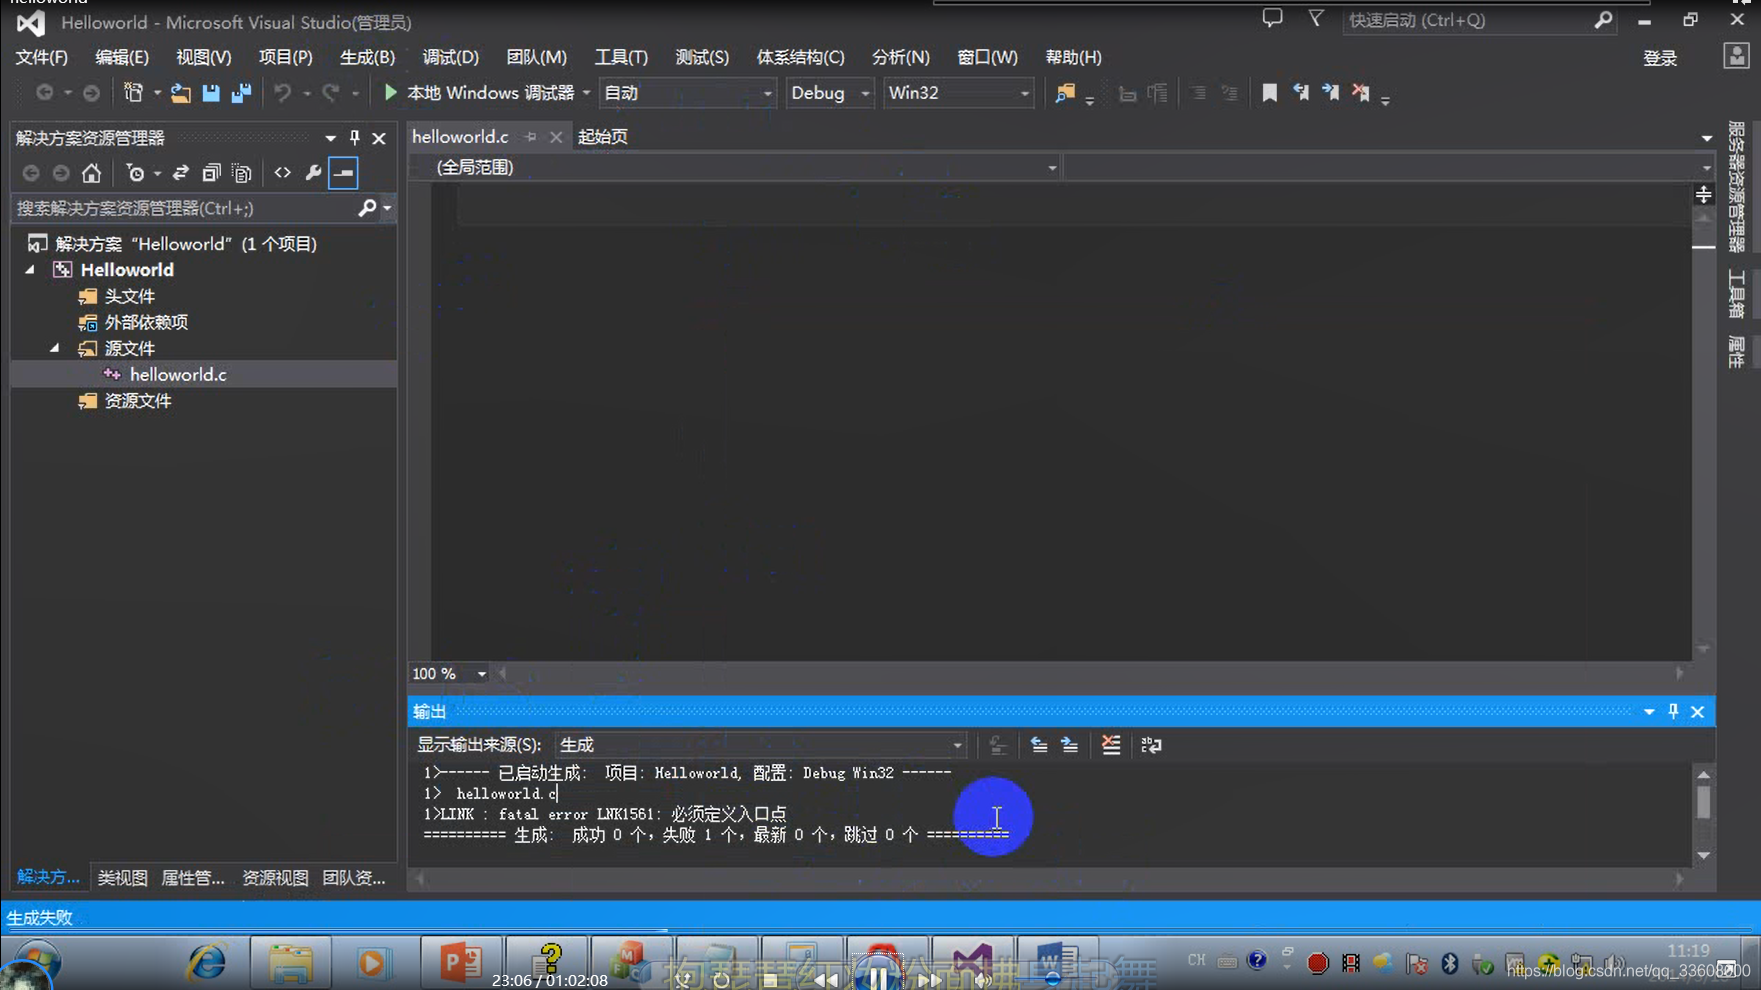The width and height of the screenshot is (1761, 990).
Task: Click Solution Explorer search magnifier
Action: [367, 208]
